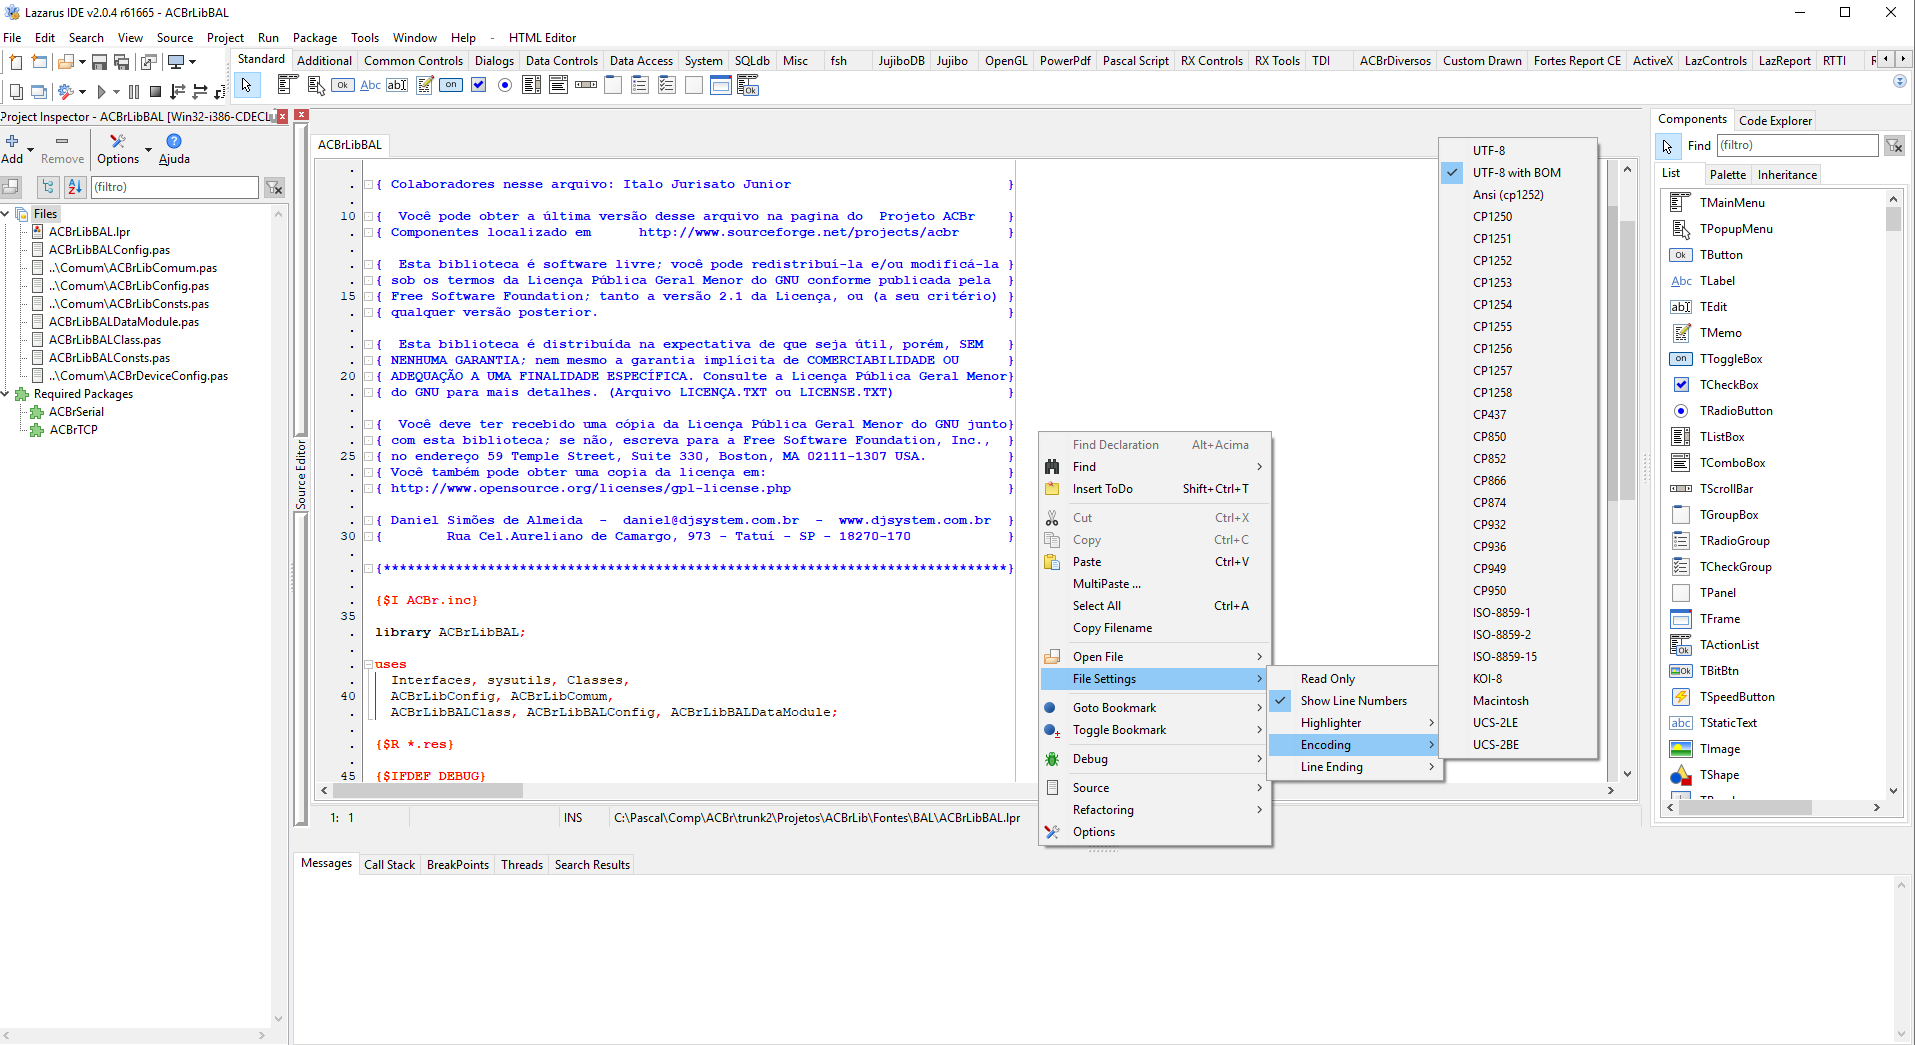Open the Call Stack tab
This screenshot has height=1045, width=1915.
(x=389, y=865)
